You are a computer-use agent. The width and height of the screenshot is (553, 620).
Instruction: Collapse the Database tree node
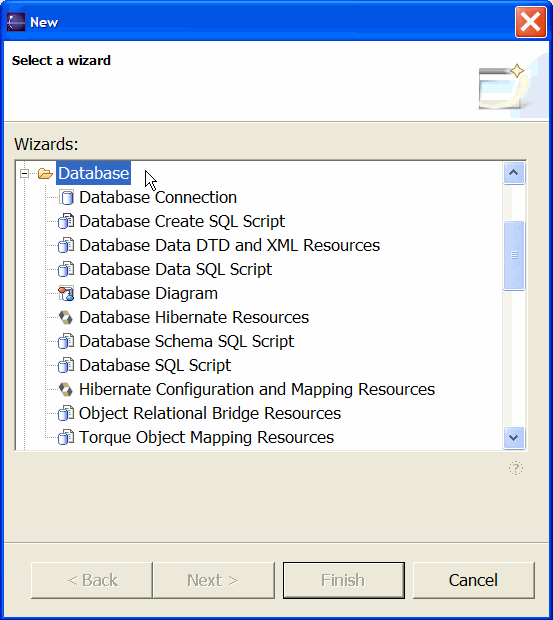point(25,173)
